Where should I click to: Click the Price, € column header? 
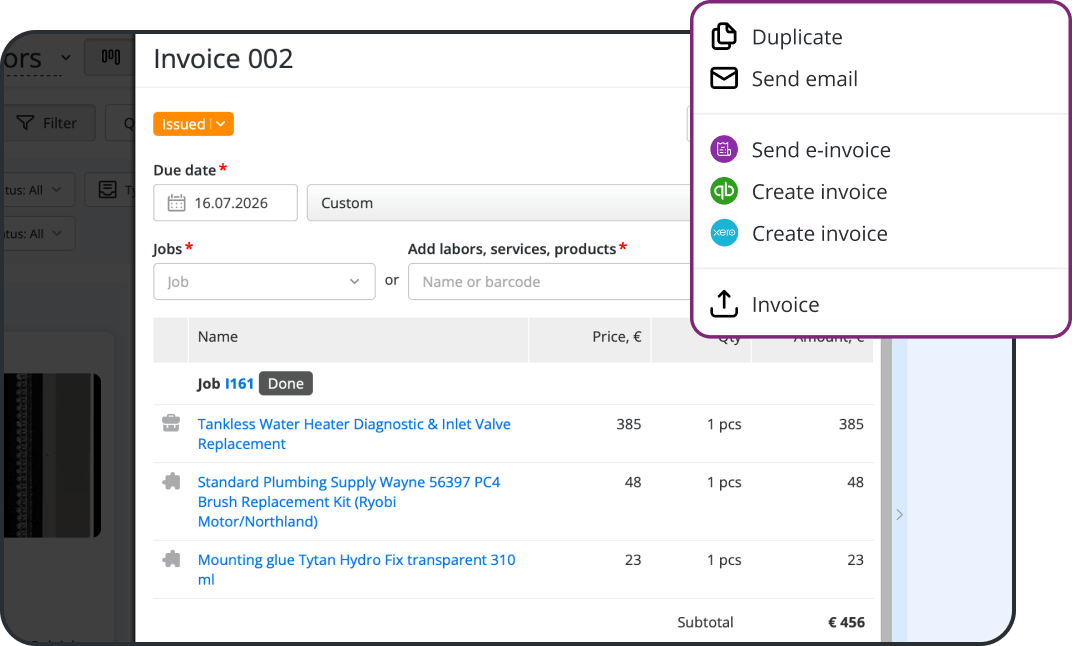pyautogui.click(x=617, y=336)
